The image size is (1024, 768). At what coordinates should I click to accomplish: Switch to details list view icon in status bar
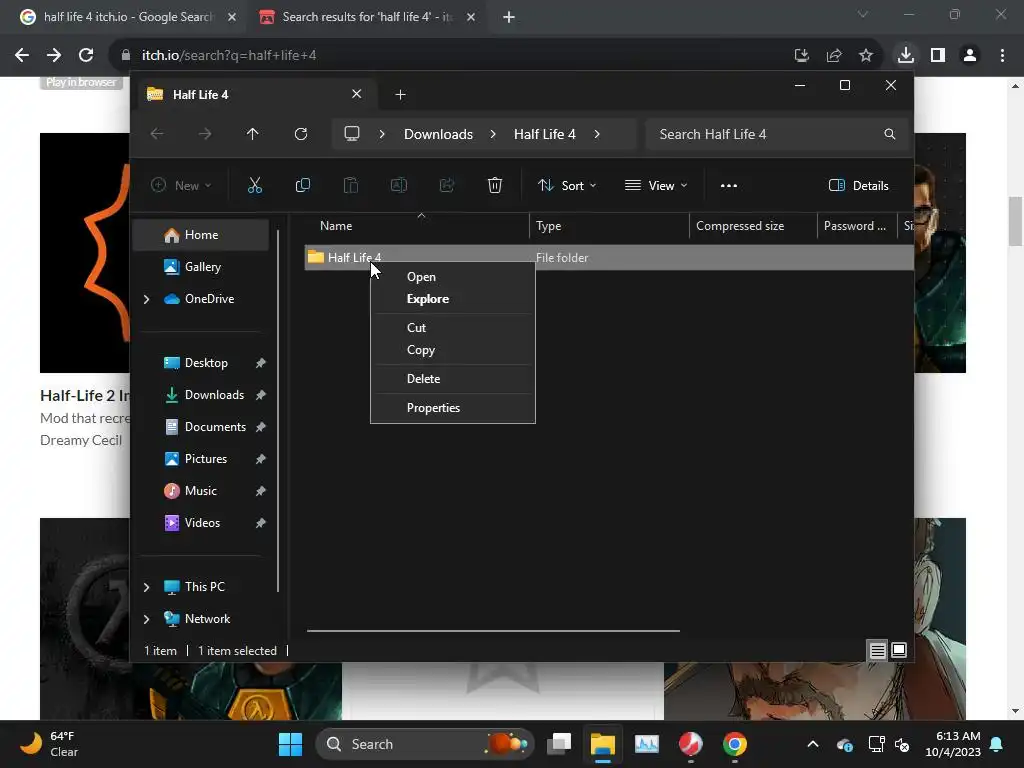[x=877, y=650]
